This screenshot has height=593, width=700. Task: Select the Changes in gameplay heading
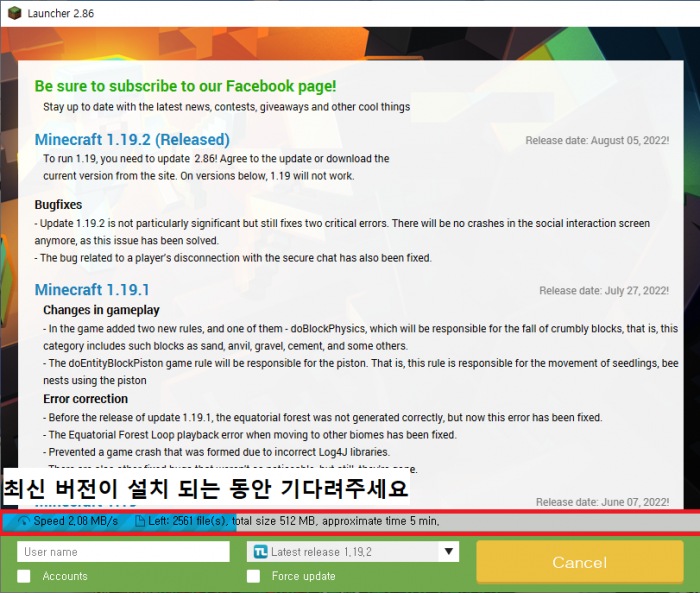[x=101, y=311]
